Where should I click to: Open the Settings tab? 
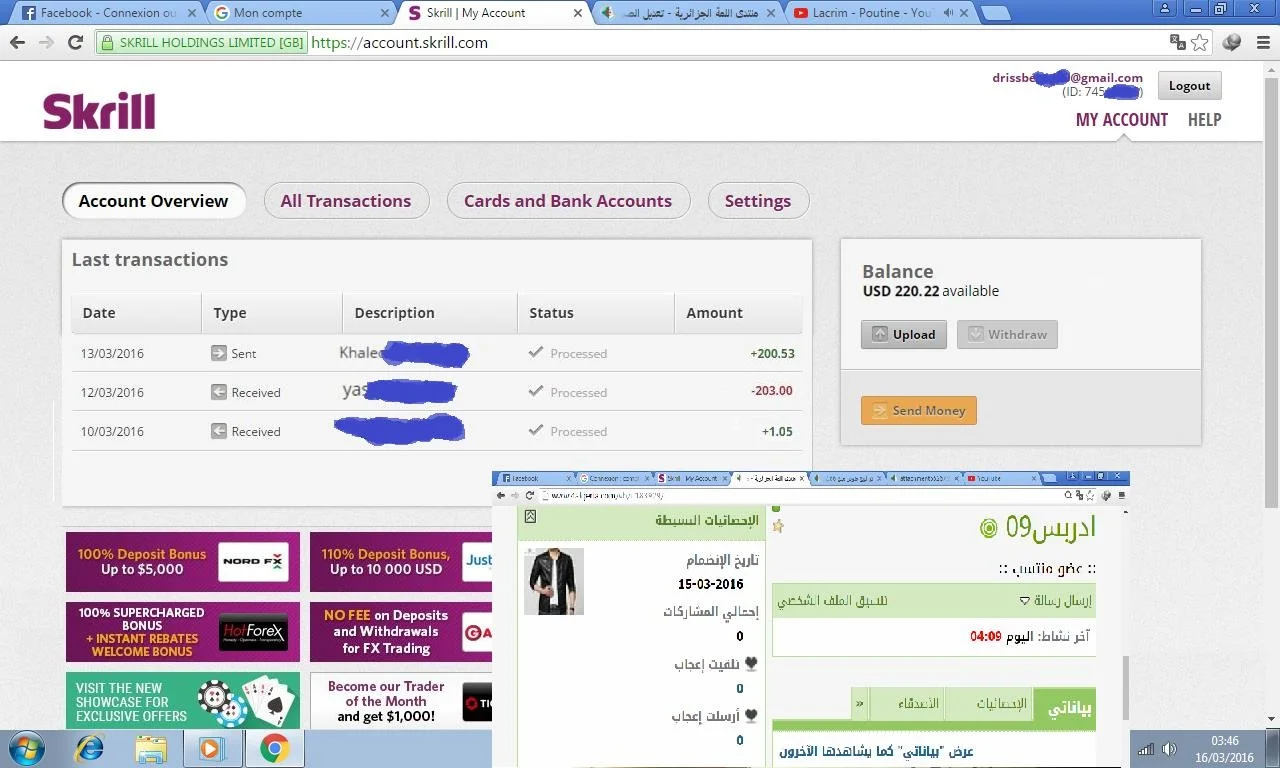(x=757, y=201)
